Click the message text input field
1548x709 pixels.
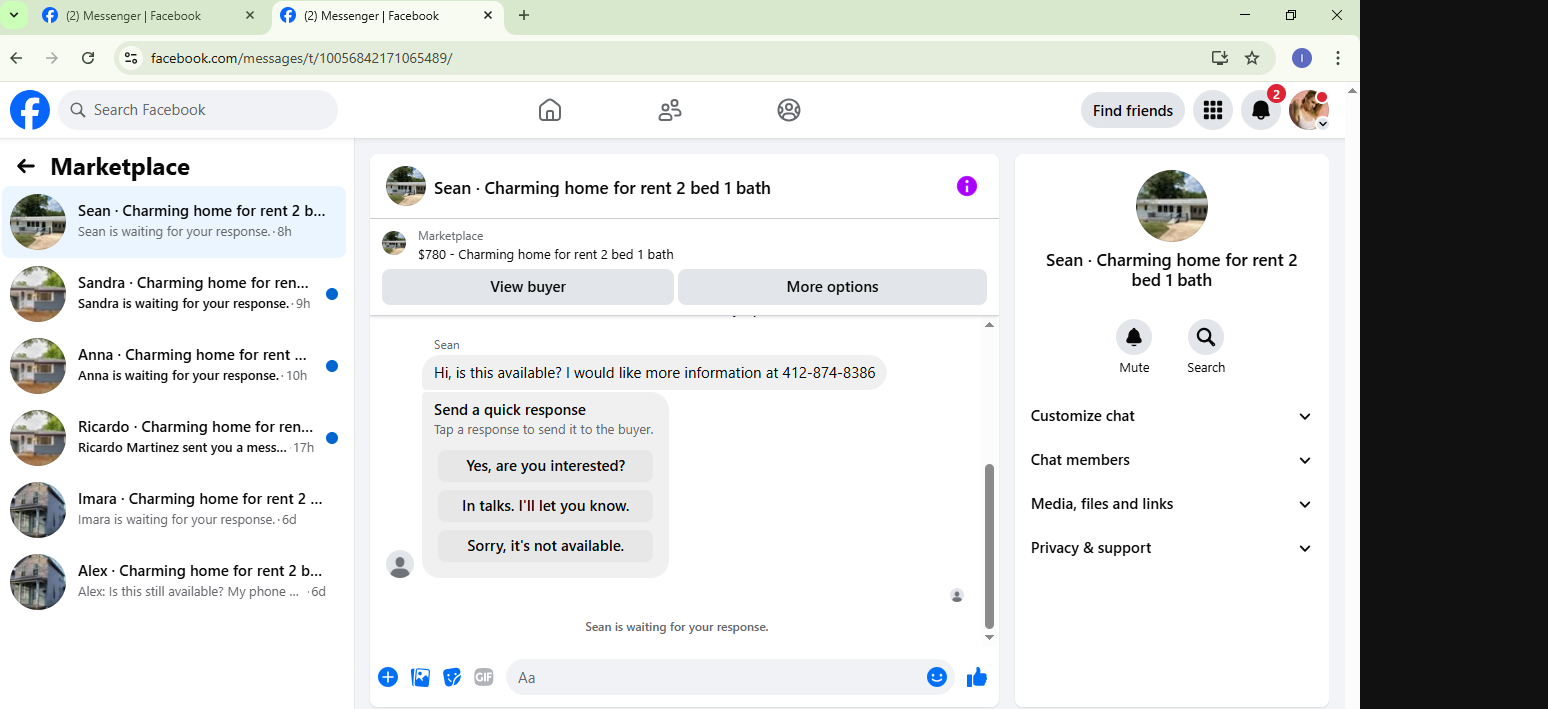[730, 677]
